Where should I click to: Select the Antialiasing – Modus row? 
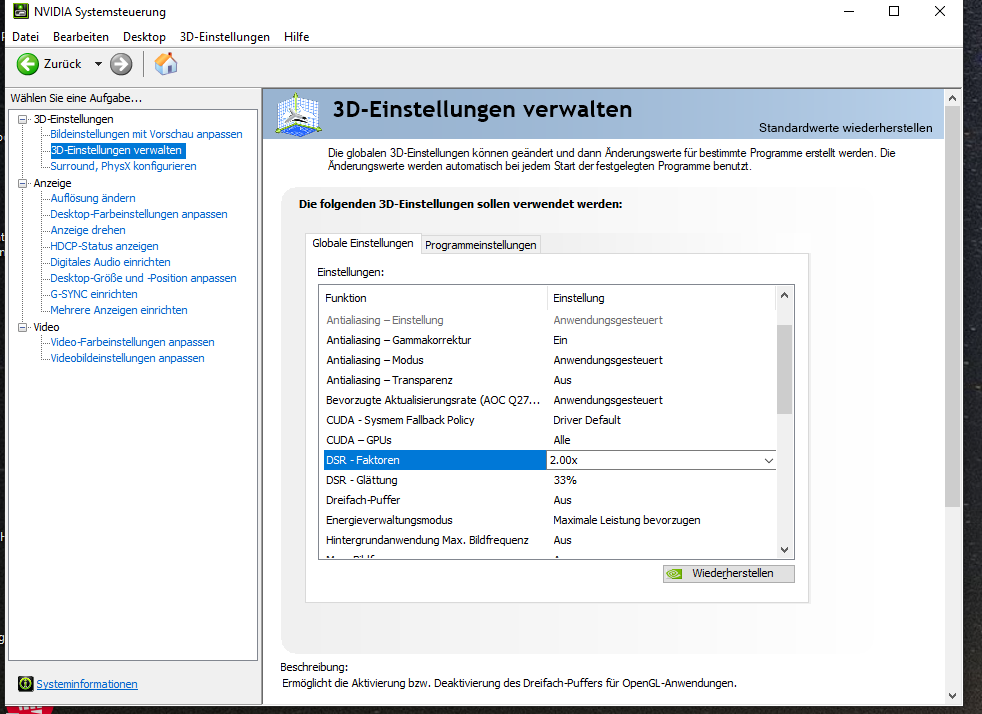(549, 360)
